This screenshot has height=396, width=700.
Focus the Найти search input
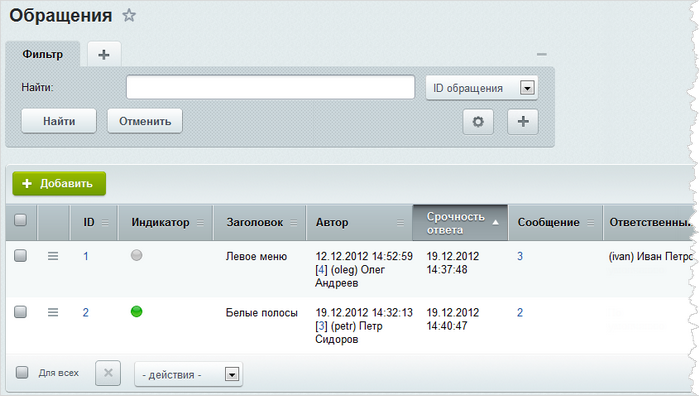pyautogui.click(x=271, y=88)
